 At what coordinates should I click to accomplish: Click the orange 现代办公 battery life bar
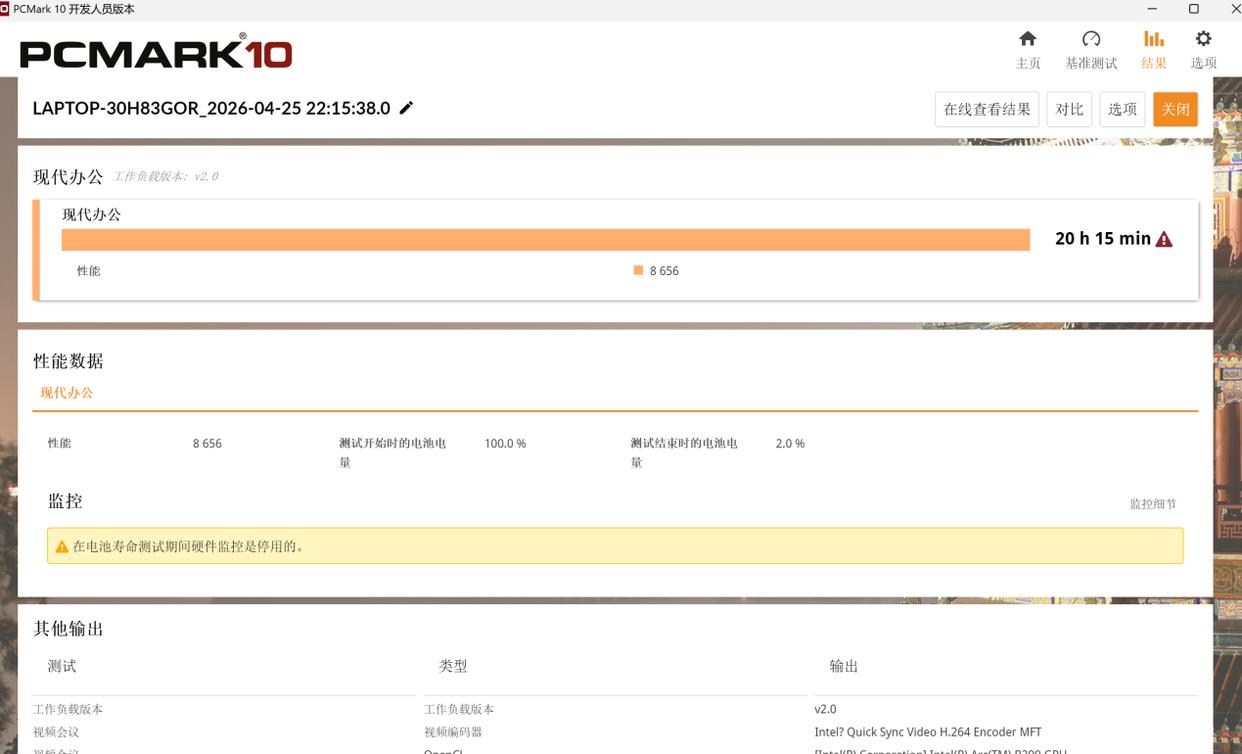click(545, 240)
